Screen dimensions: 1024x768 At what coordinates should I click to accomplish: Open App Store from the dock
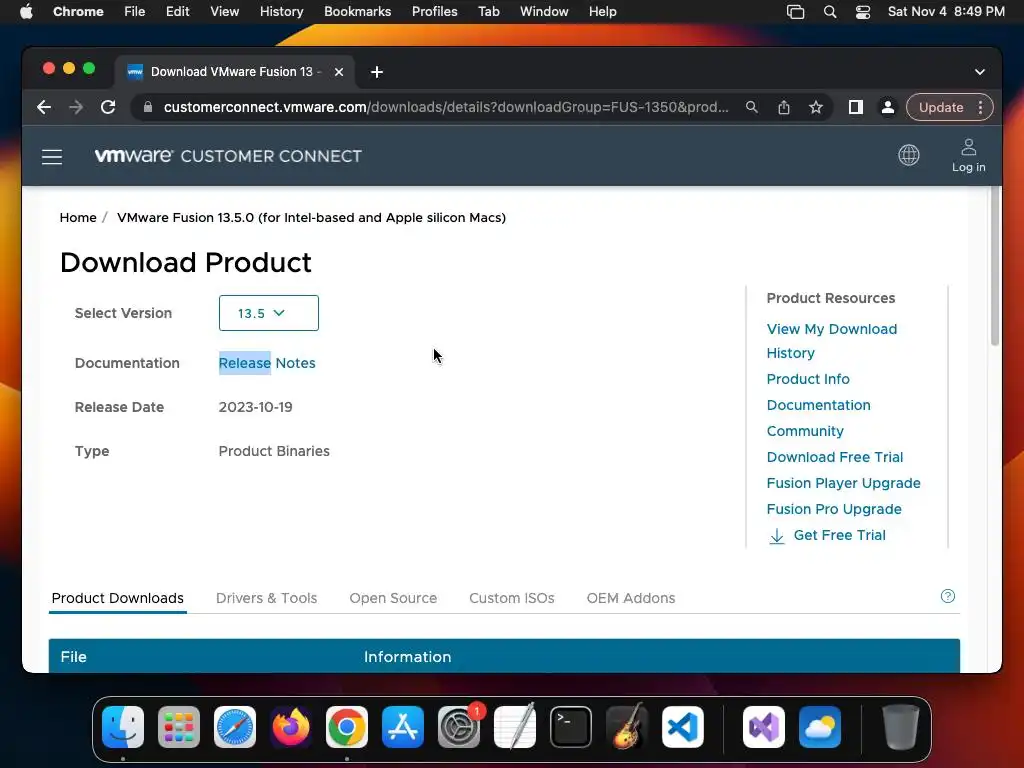point(403,727)
